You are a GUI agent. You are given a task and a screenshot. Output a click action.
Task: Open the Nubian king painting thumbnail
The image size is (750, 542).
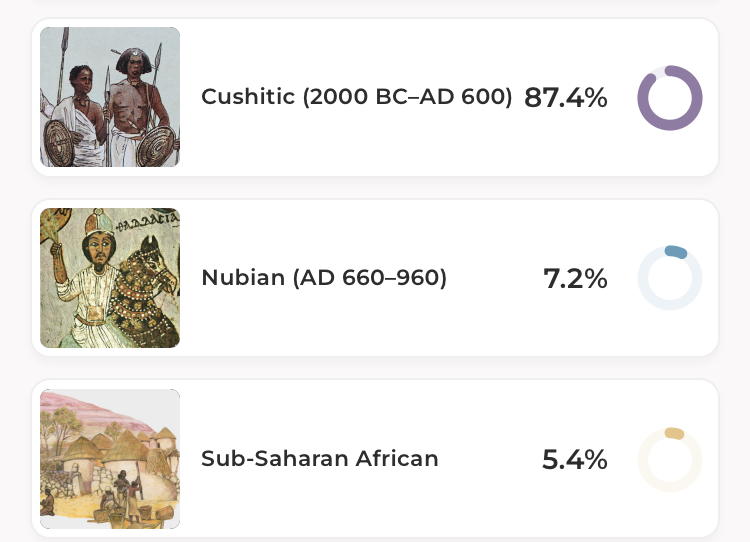pyautogui.click(x=110, y=278)
